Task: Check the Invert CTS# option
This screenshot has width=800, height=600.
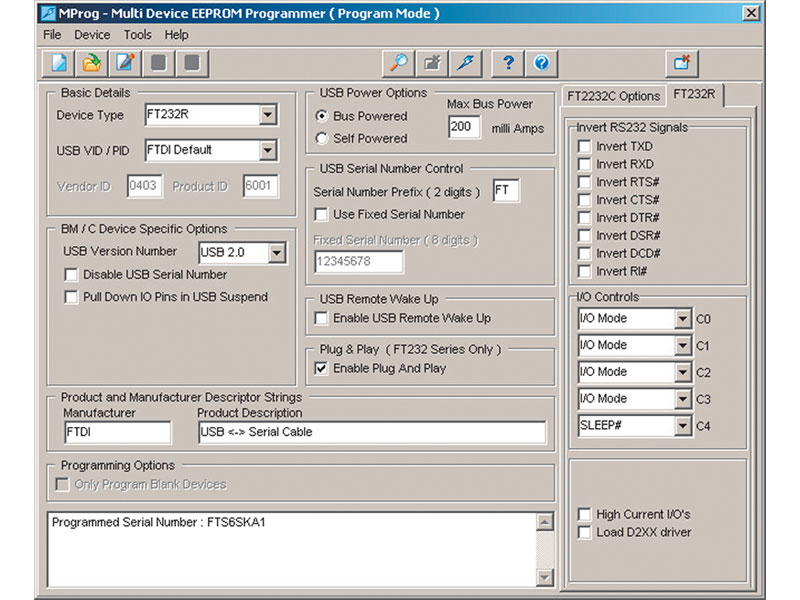Action: tap(584, 200)
